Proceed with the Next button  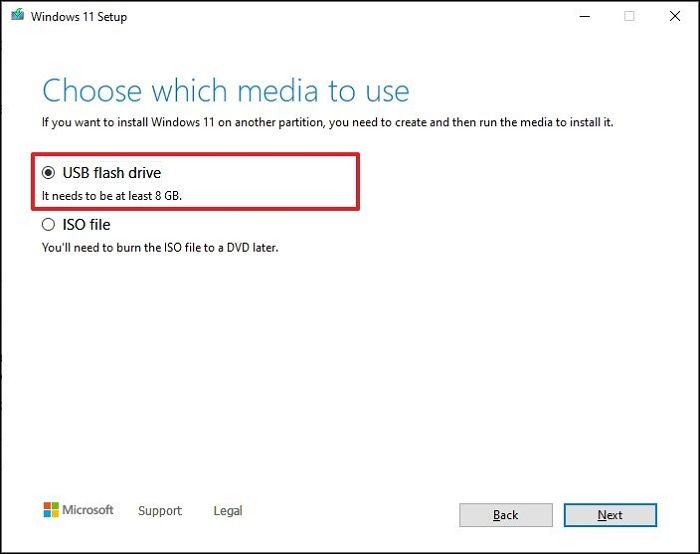pos(610,515)
